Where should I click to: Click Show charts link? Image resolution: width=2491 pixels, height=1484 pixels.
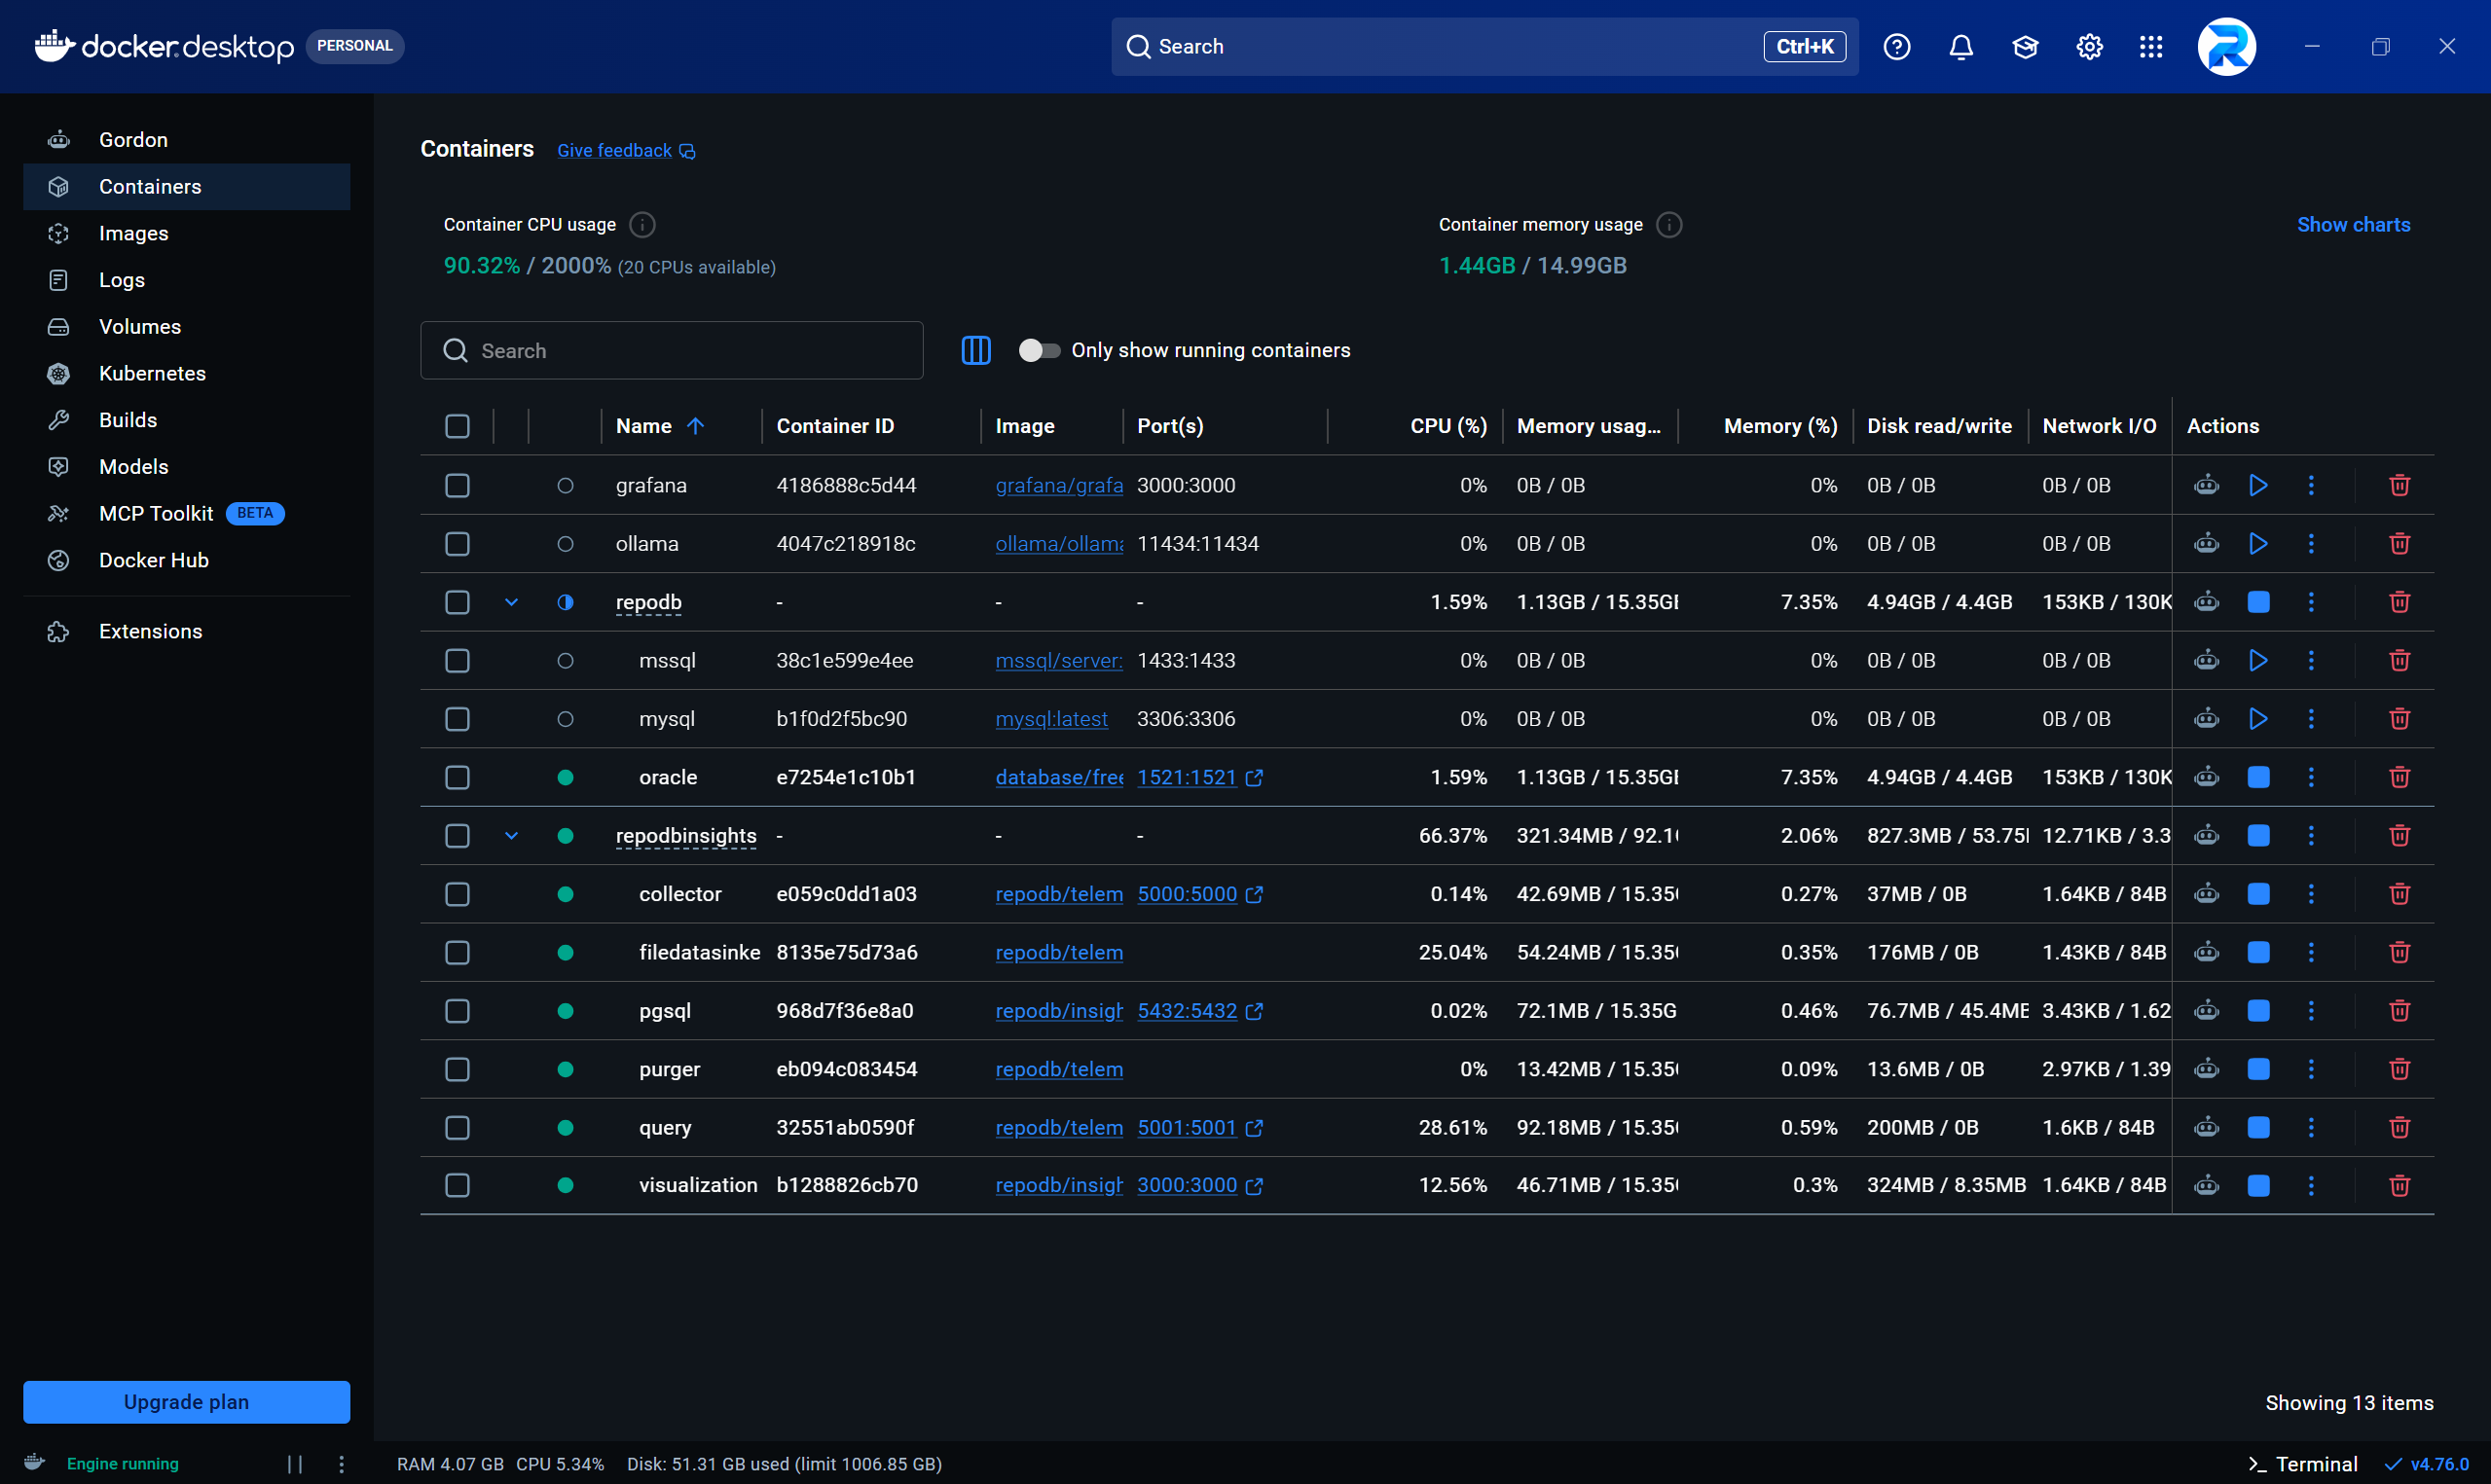[x=2352, y=225]
